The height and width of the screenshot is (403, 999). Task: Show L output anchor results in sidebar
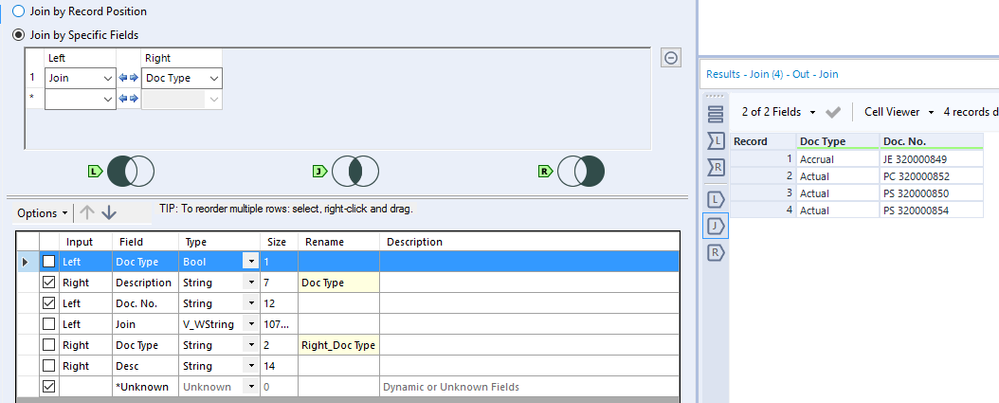(716, 200)
